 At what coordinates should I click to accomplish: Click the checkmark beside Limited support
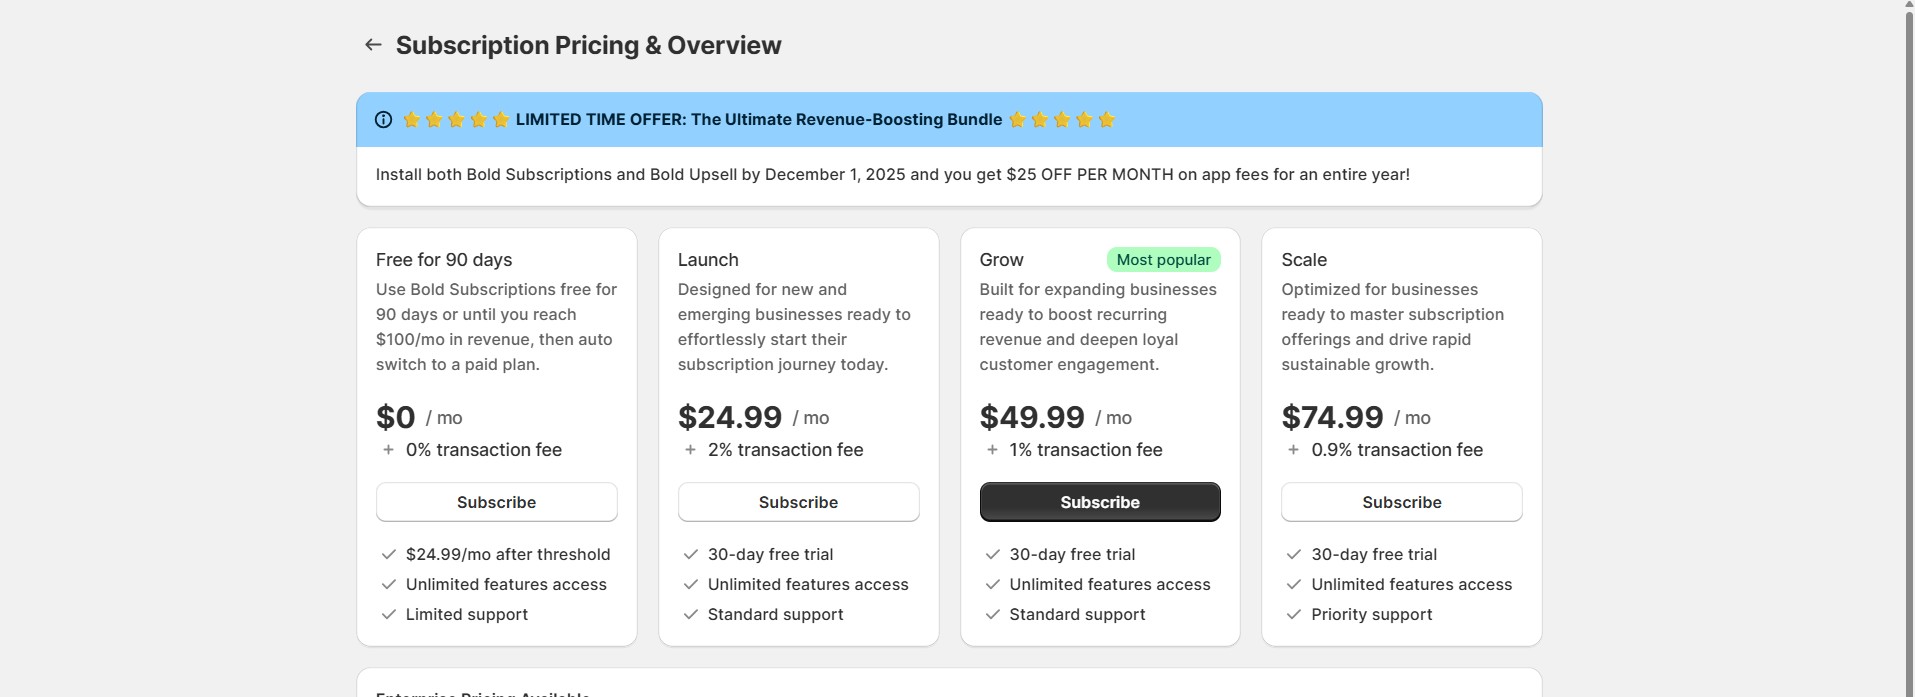[x=388, y=614]
